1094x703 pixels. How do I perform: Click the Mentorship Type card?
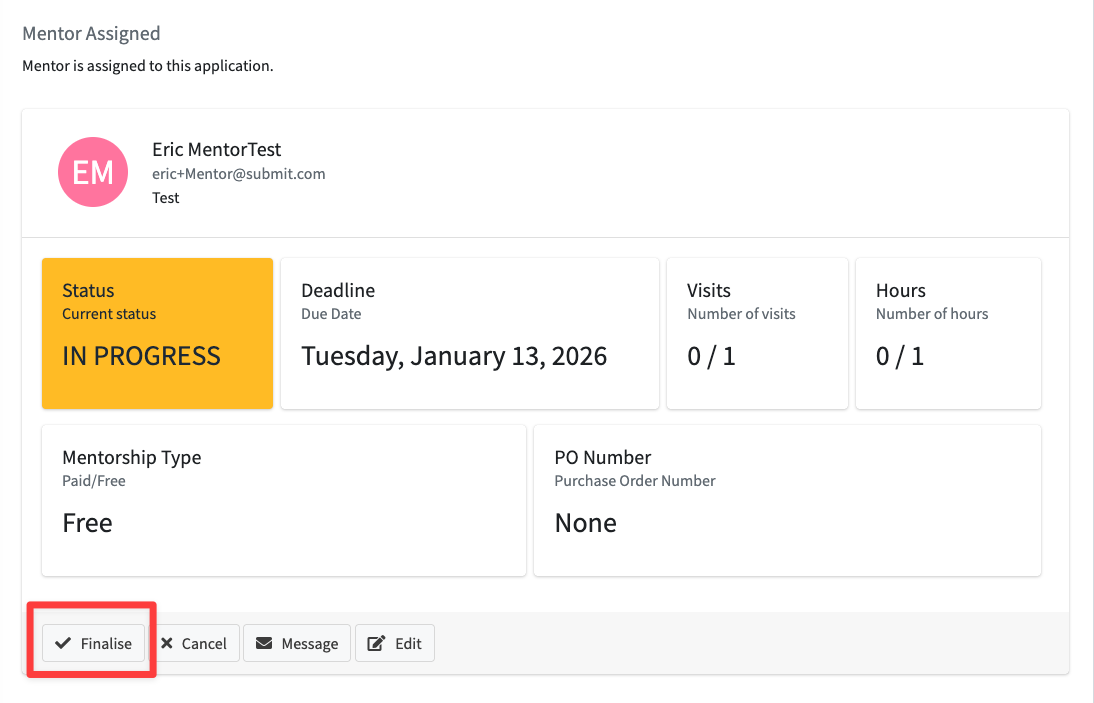coord(283,500)
